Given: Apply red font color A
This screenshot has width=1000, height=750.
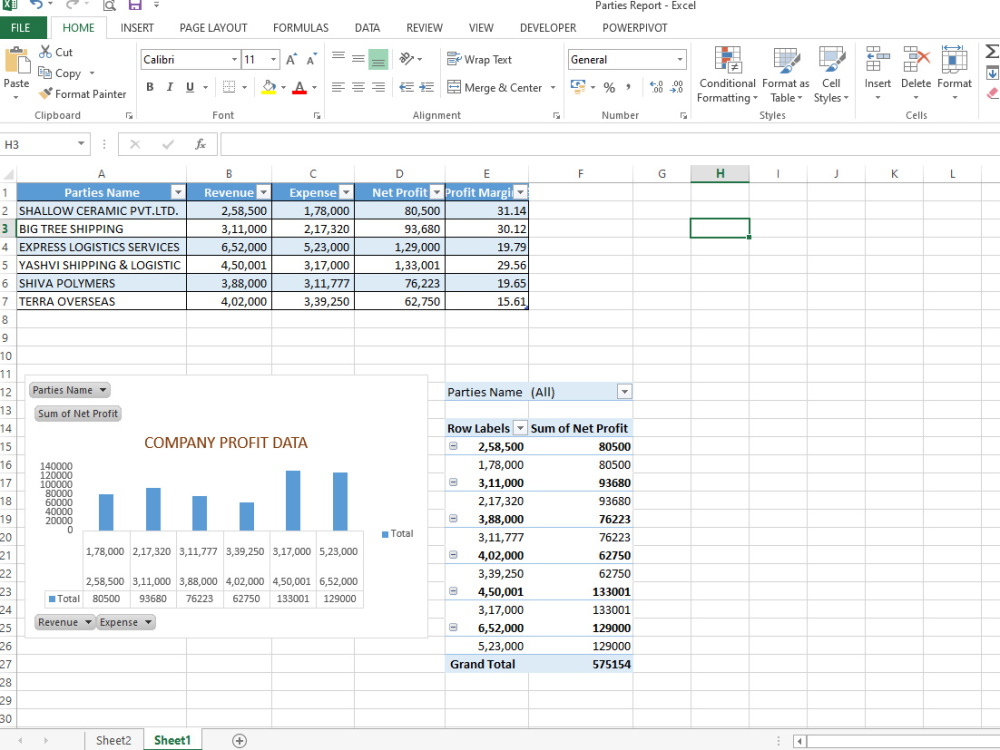Looking at the screenshot, I should pos(299,87).
